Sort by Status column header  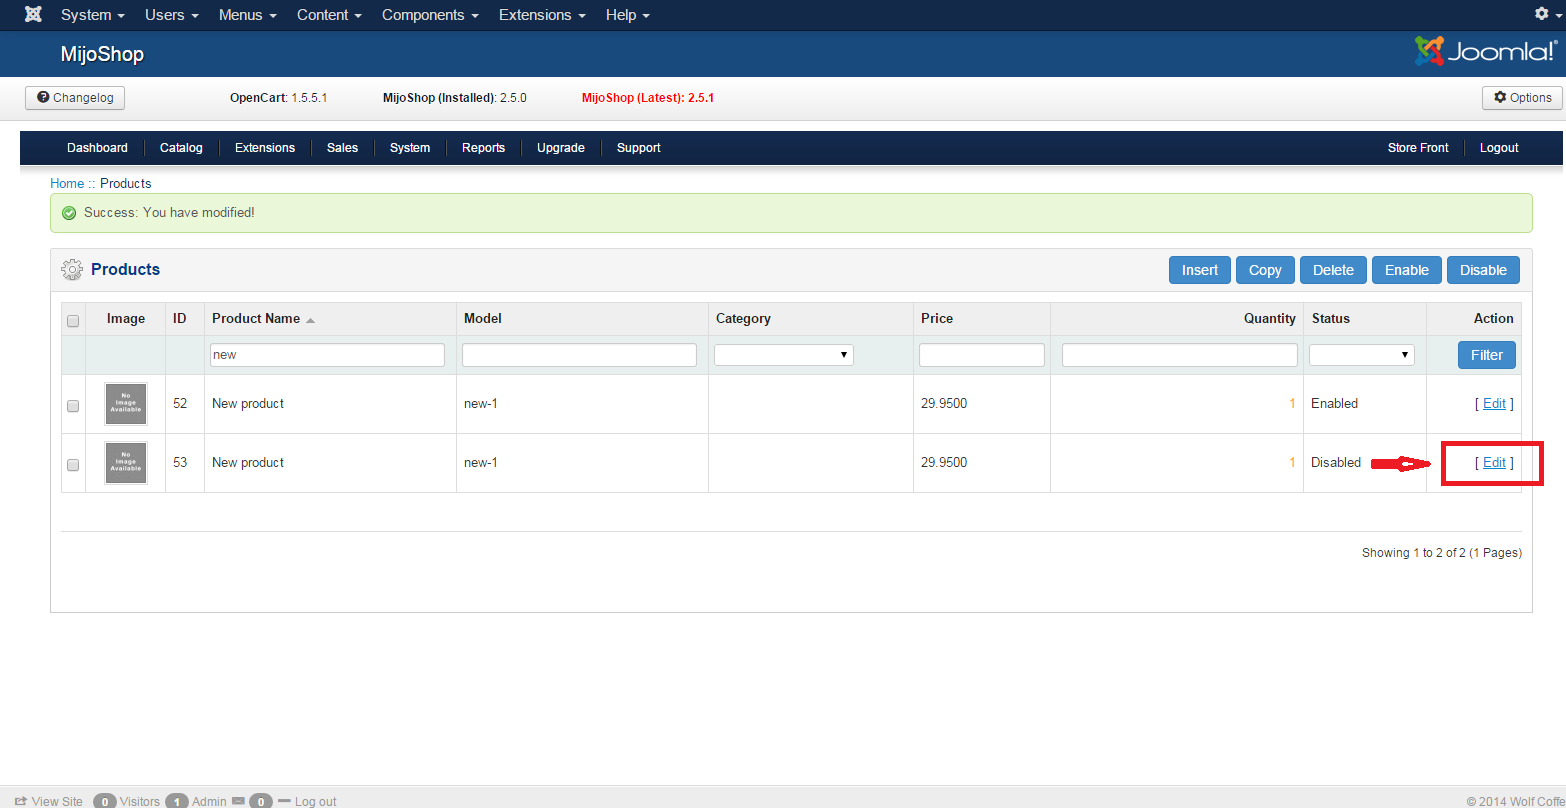[x=1331, y=319]
